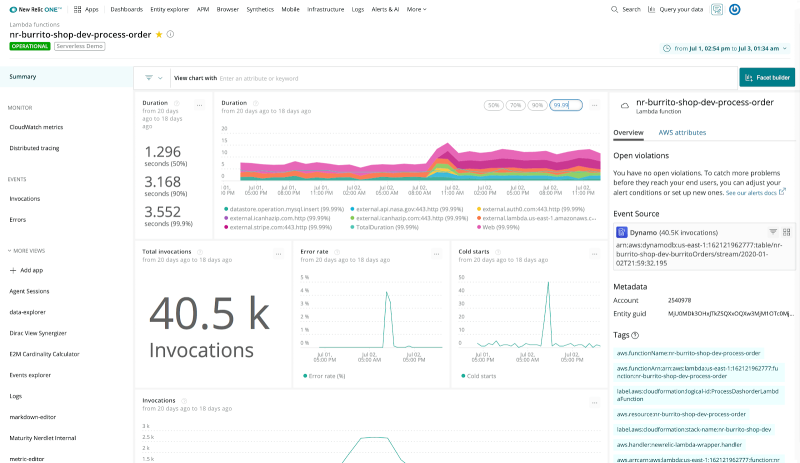Click info icon beside Cold starts title
This screenshot has width=800, height=463.
coord(498,252)
